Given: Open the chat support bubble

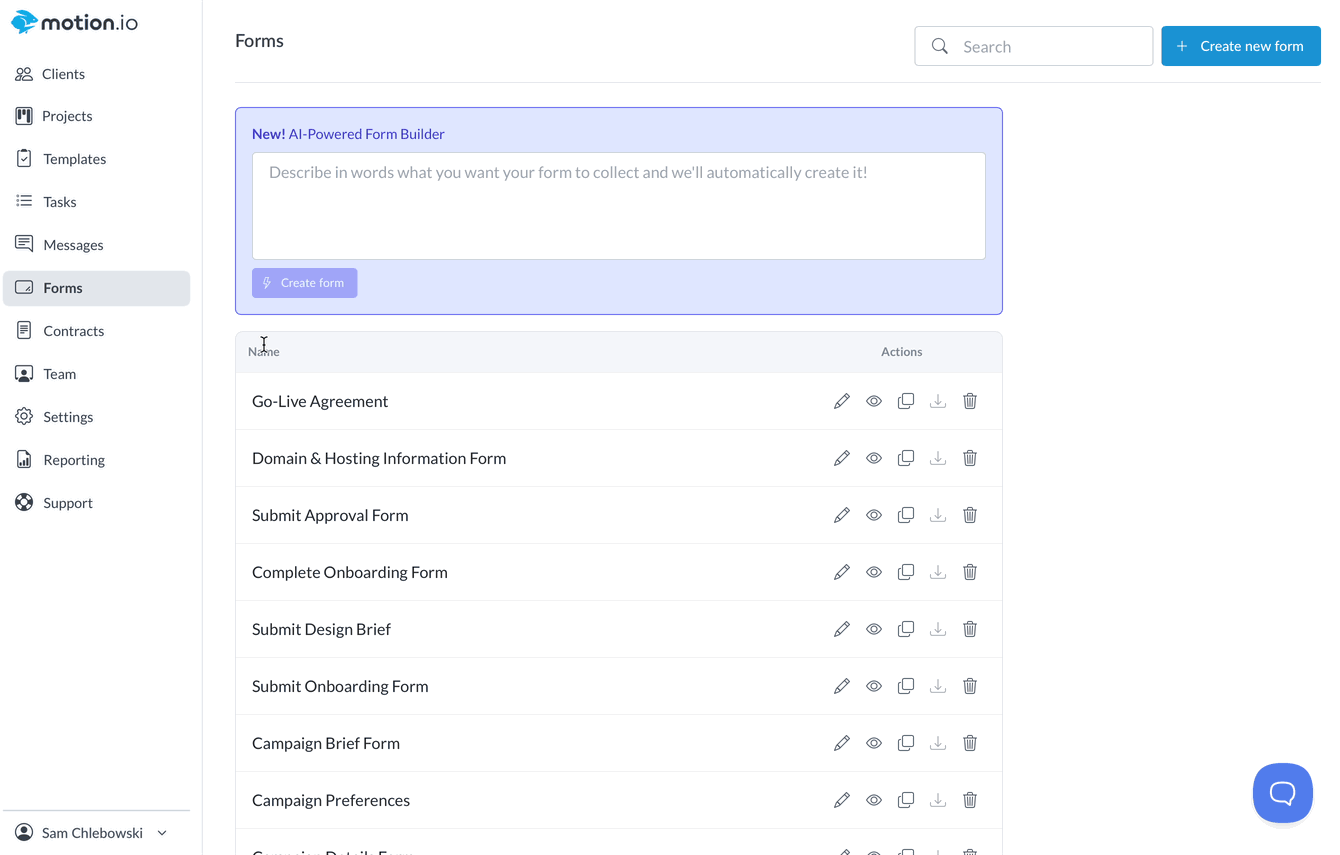Looking at the screenshot, I should click(1282, 793).
